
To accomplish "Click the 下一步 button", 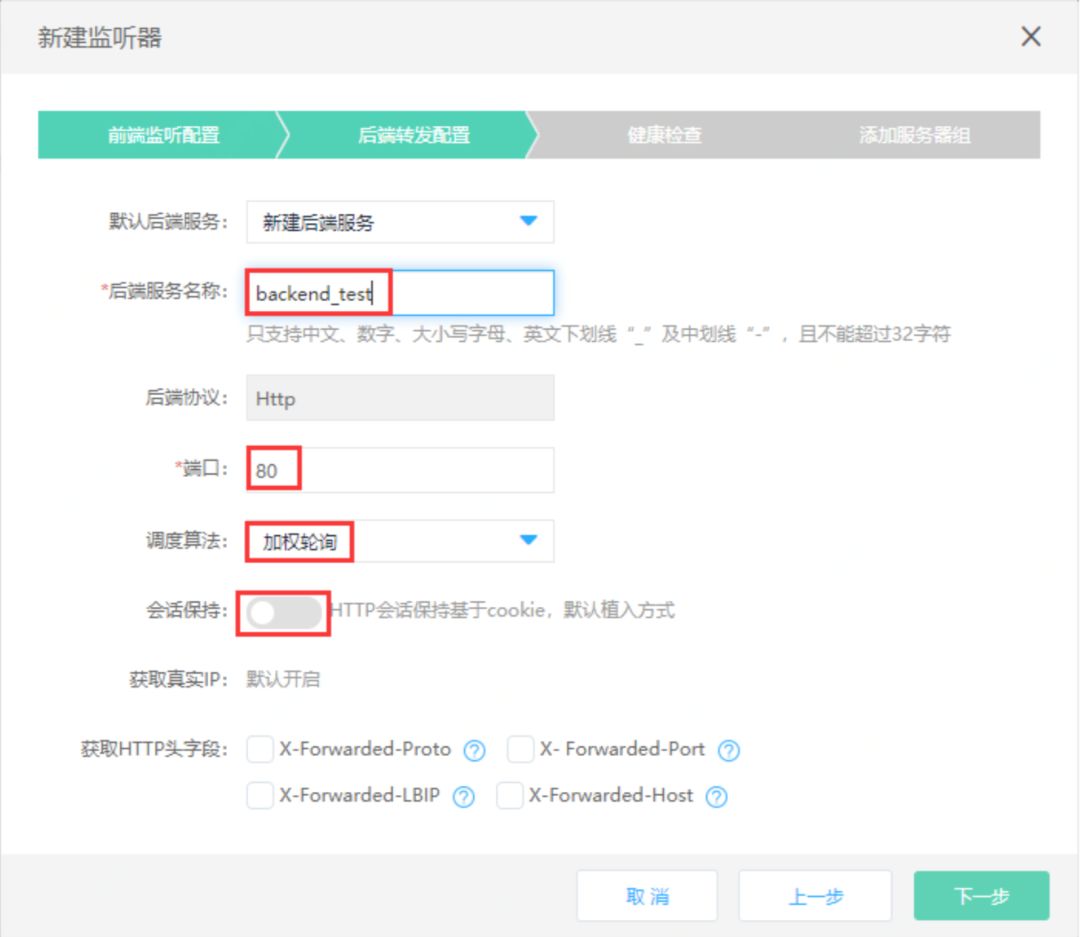I will (981, 896).
